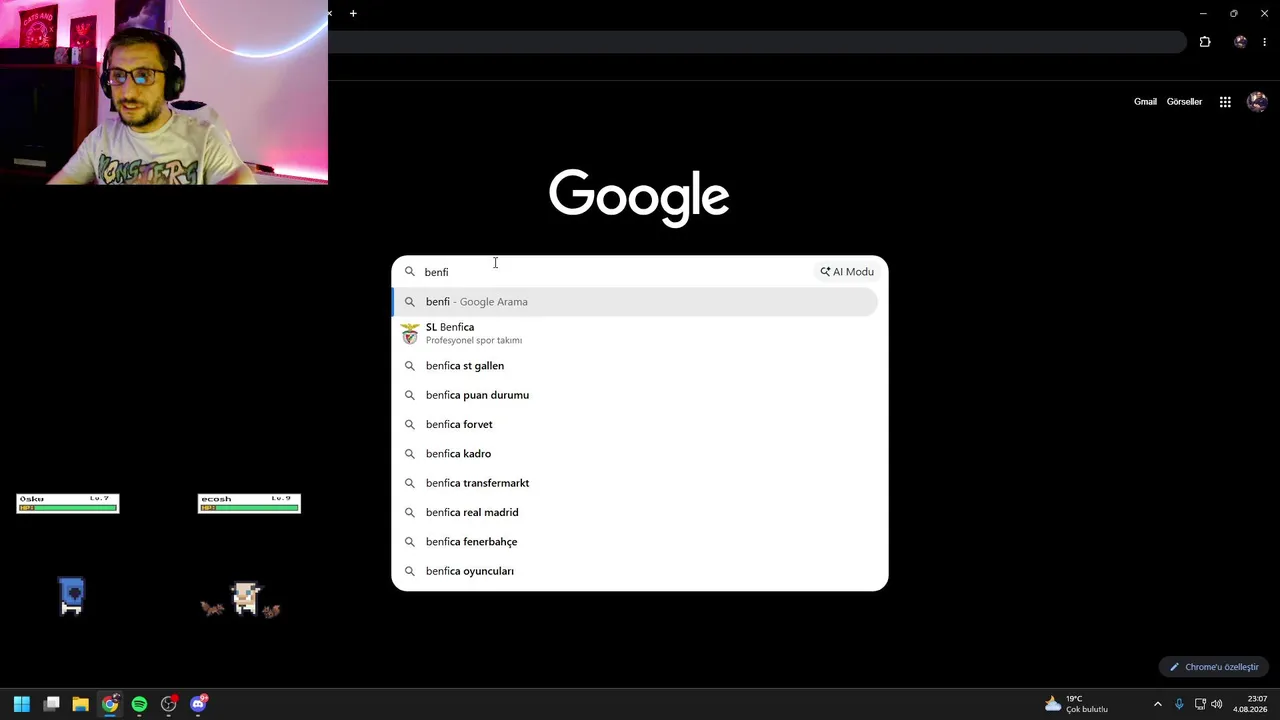Click the search icon beside benfica fenerbahçe
The height and width of the screenshot is (720, 1280).
(410, 542)
